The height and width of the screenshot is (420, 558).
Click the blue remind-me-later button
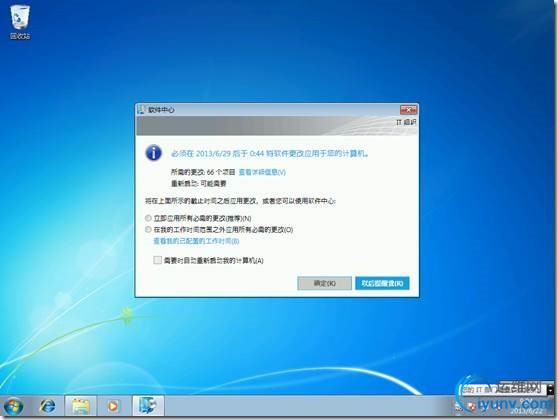382,283
